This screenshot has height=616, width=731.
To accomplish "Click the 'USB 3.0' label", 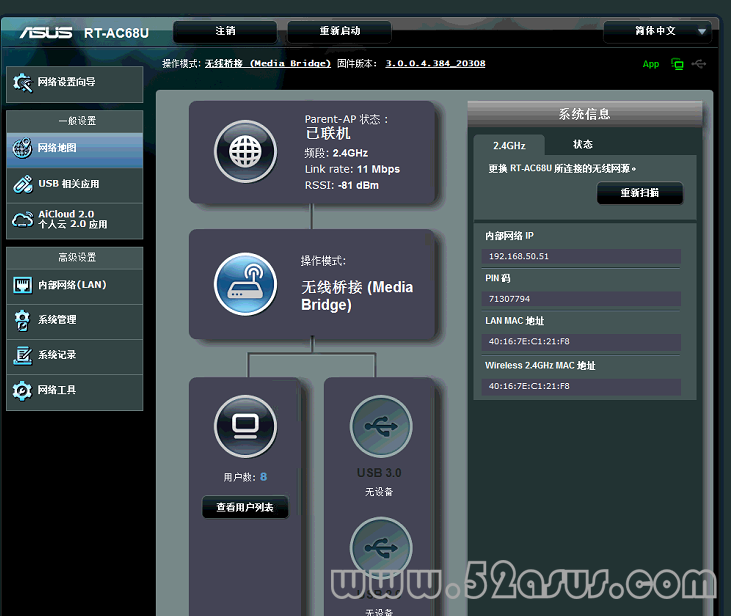I will (x=379, y=473).
